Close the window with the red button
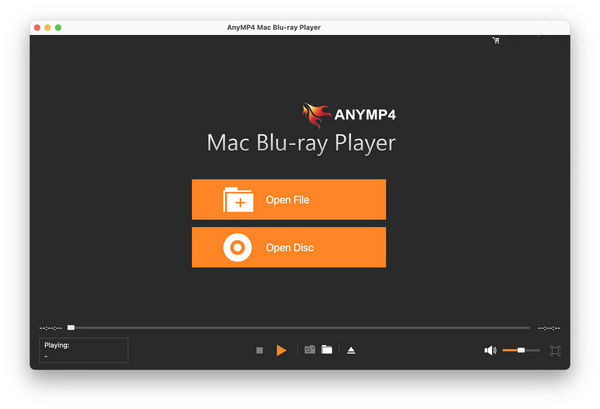This screenshot has height=409, width=600. (37, 28)
